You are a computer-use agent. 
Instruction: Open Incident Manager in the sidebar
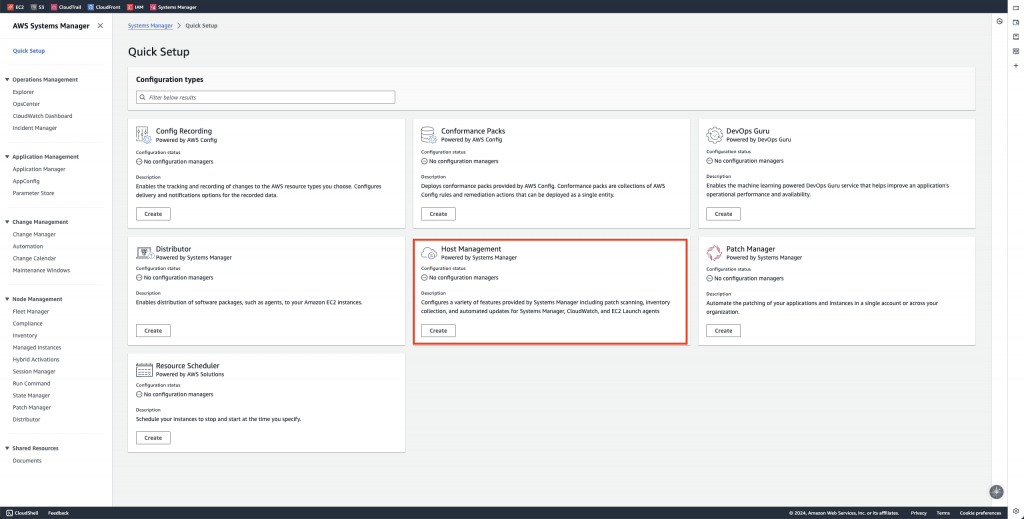pos(35,129)
